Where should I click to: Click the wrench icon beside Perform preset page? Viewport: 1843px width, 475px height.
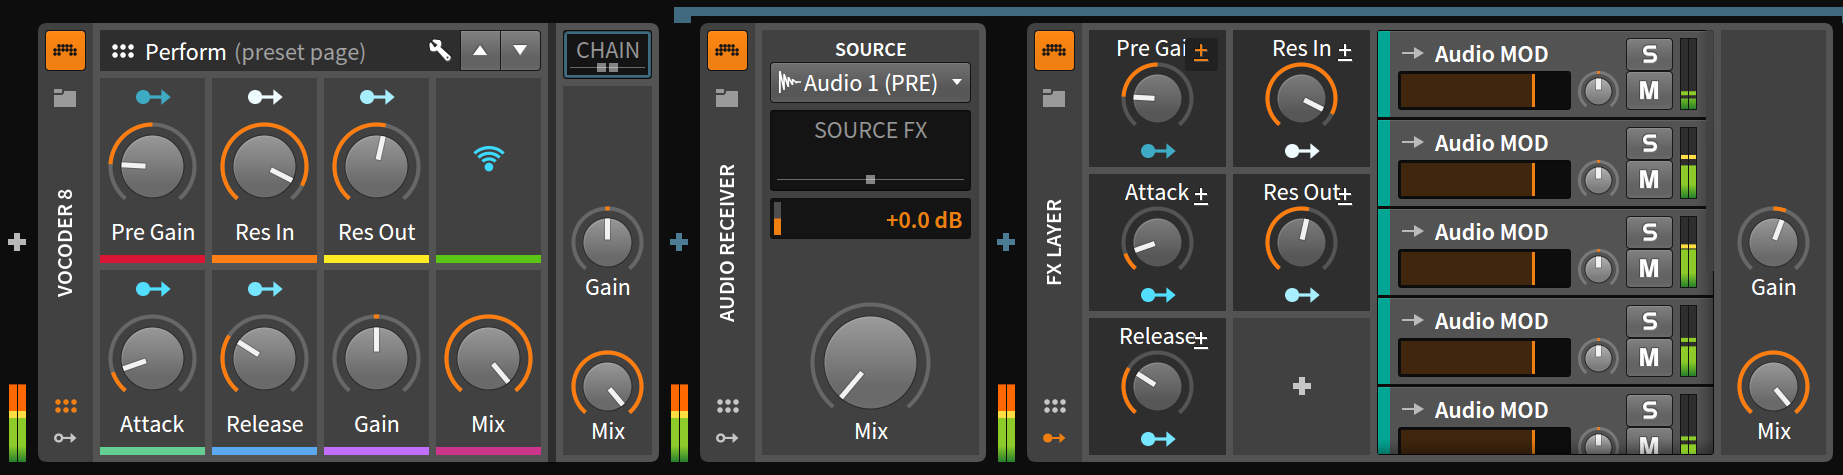click(439, 51)
